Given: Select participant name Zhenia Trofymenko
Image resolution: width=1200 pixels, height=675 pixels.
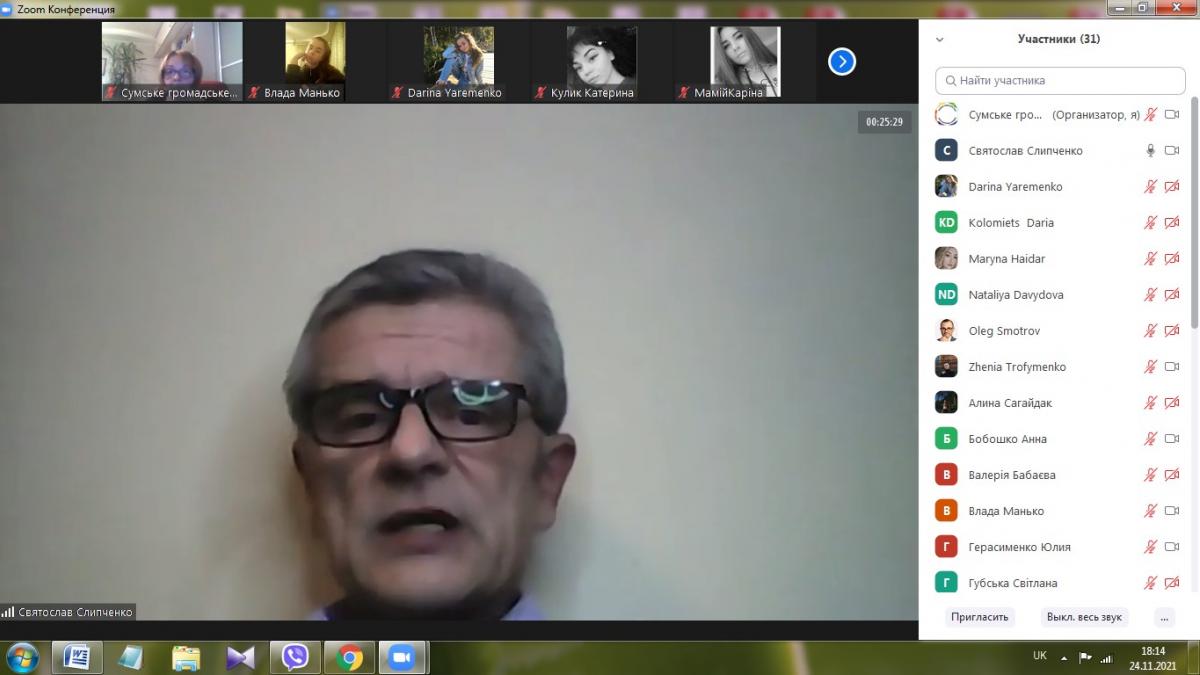Looking at the screenshot, I should [1017, 367].
